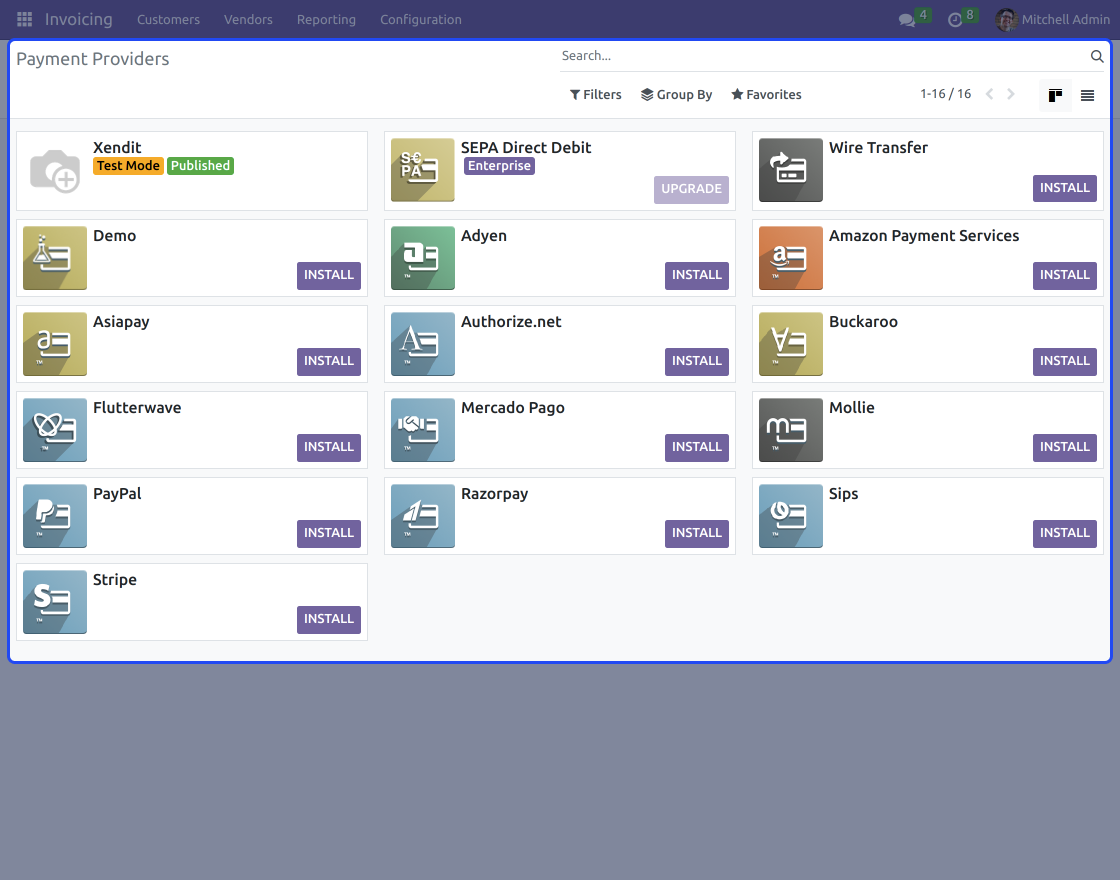Image resolution: width=1120 pixels, height=880 pixels.
Task: Install the PayPal provider
Action: pyautogui.click(x=329, y=534)
